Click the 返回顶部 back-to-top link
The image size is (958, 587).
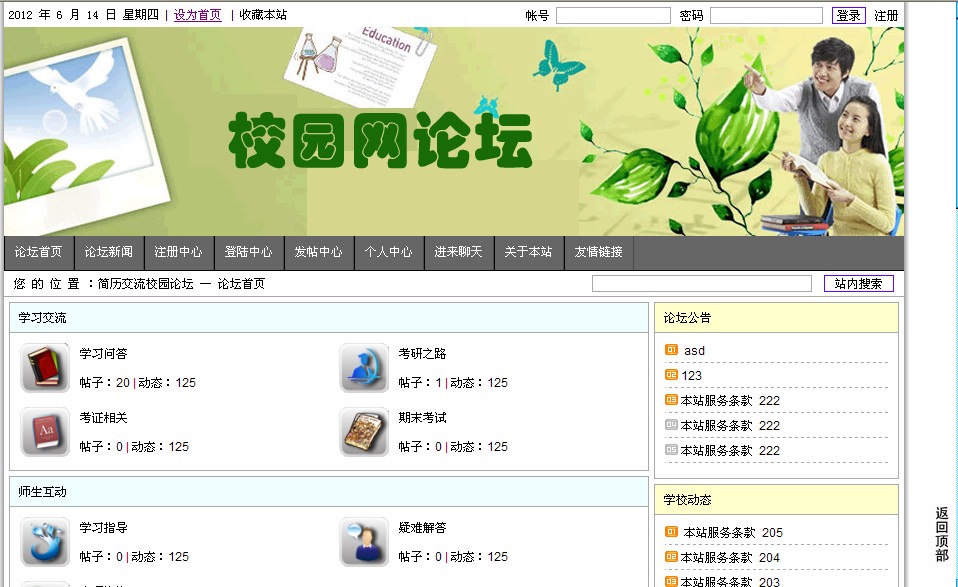pyautogui.click(x=942, y=534)
